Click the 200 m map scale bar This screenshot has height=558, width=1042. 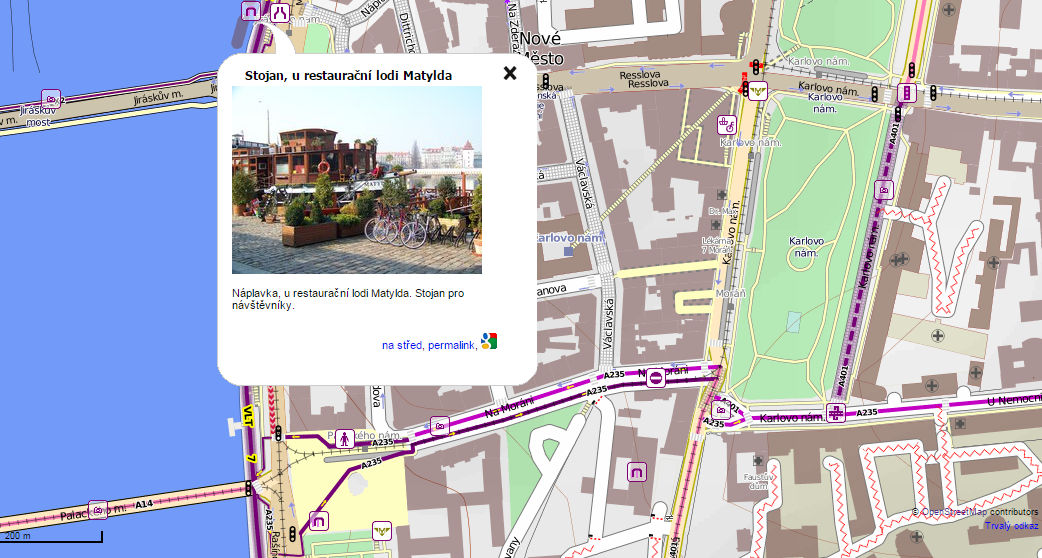click(x=52, y=538)
